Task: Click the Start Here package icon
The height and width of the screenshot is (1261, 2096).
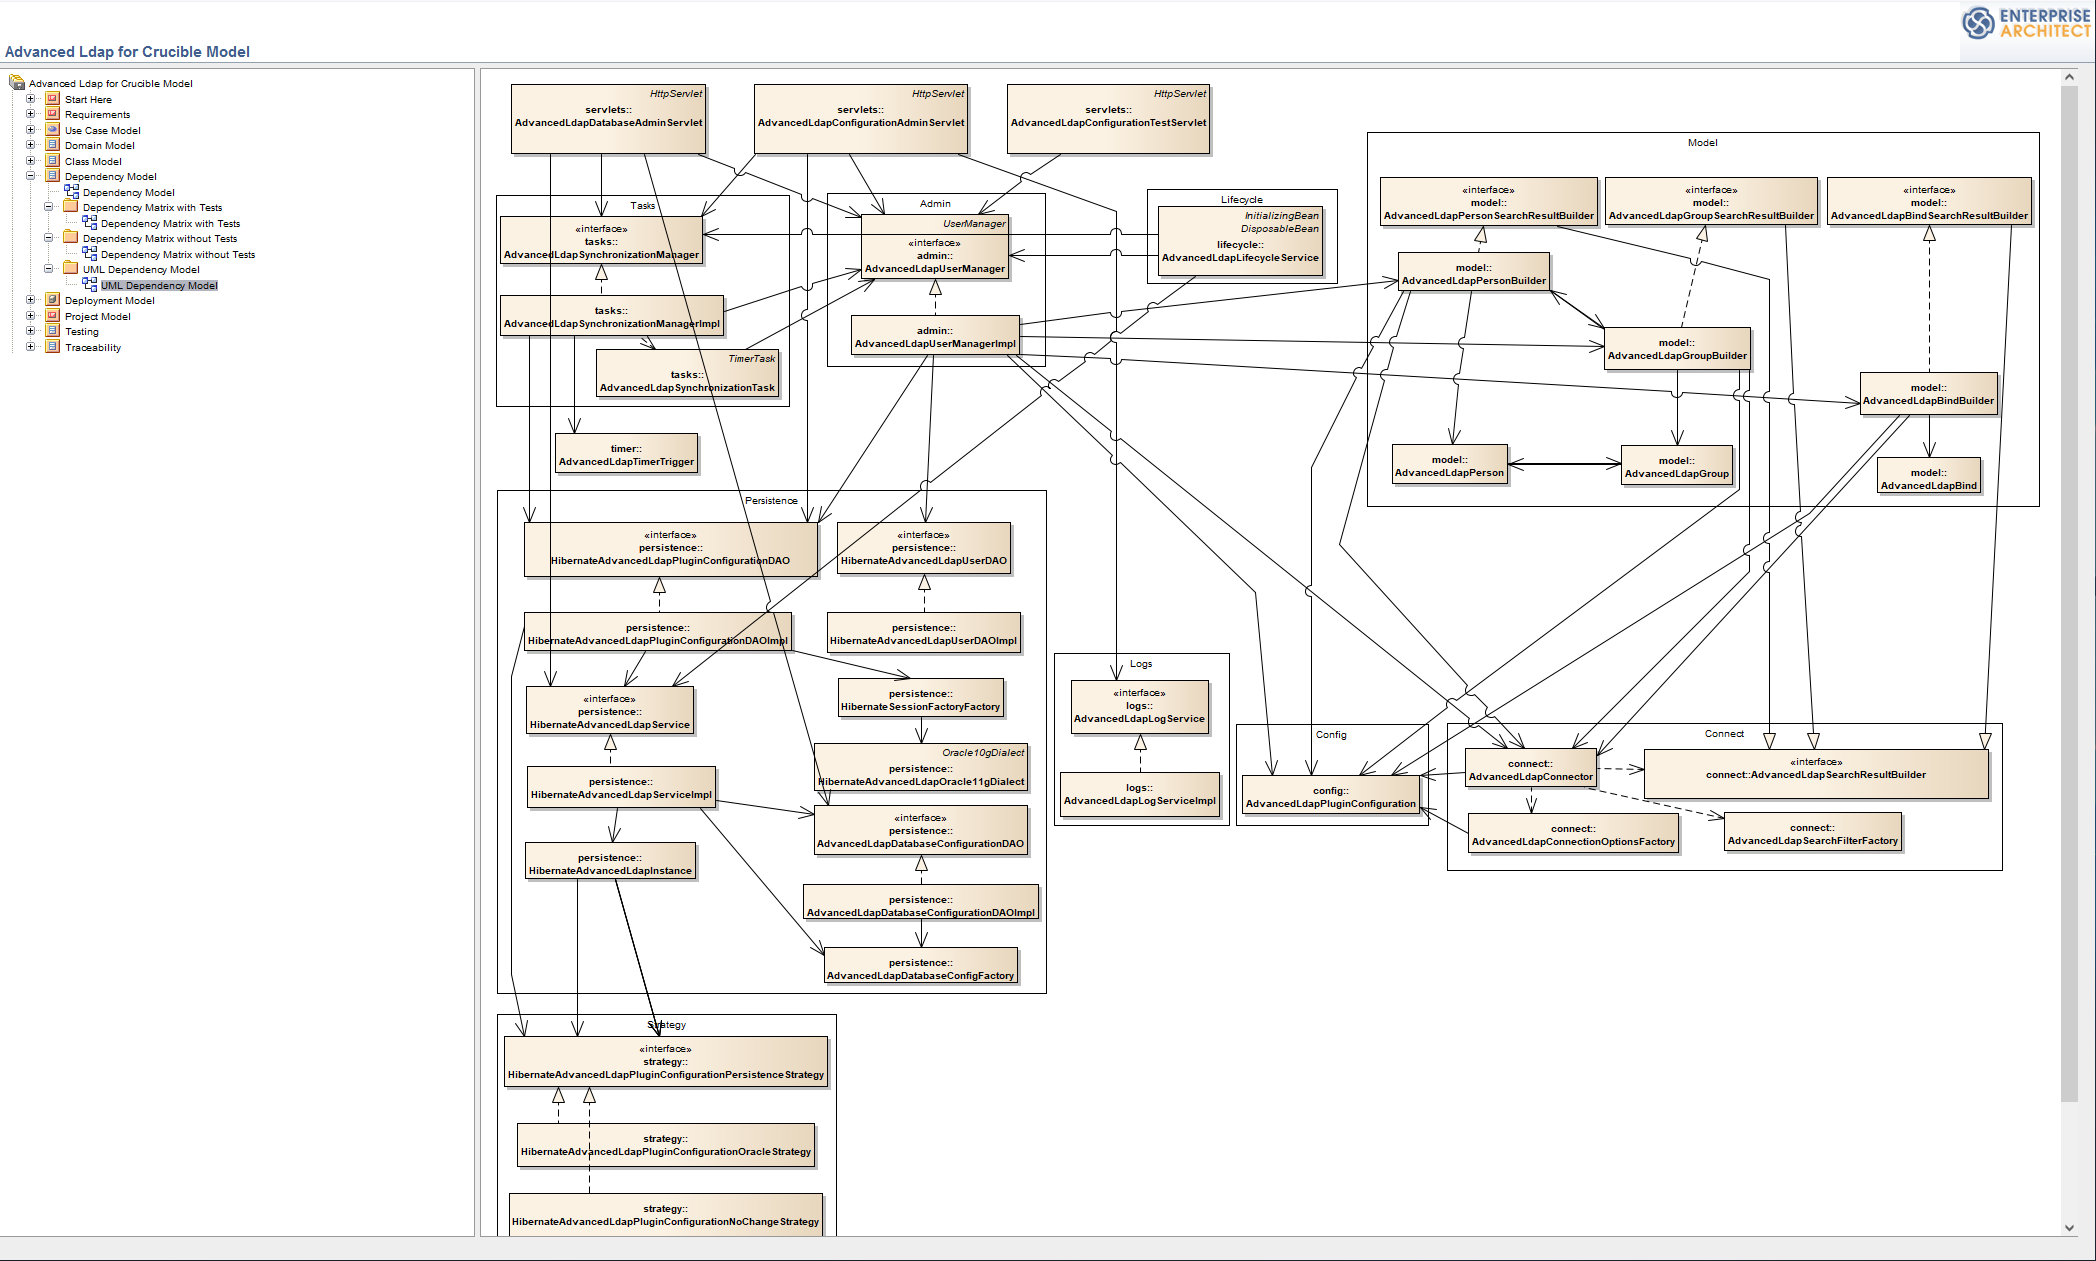Action: (53, 99)
